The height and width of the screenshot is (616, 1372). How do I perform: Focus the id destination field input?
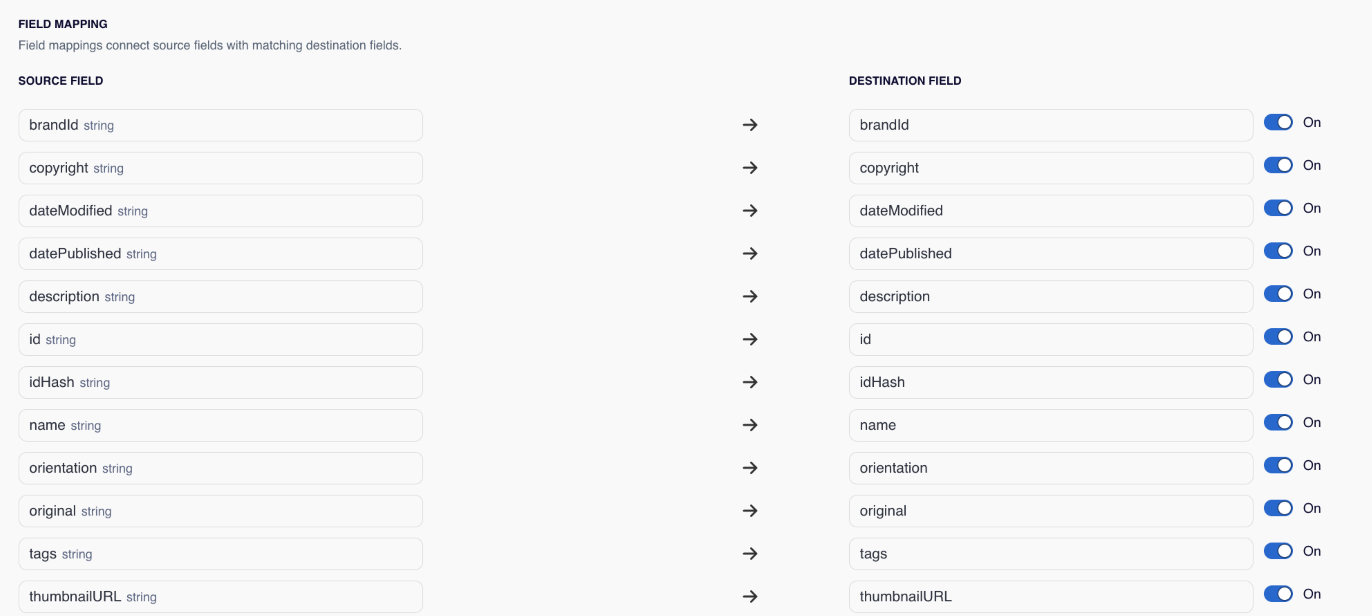point(1051,339)
